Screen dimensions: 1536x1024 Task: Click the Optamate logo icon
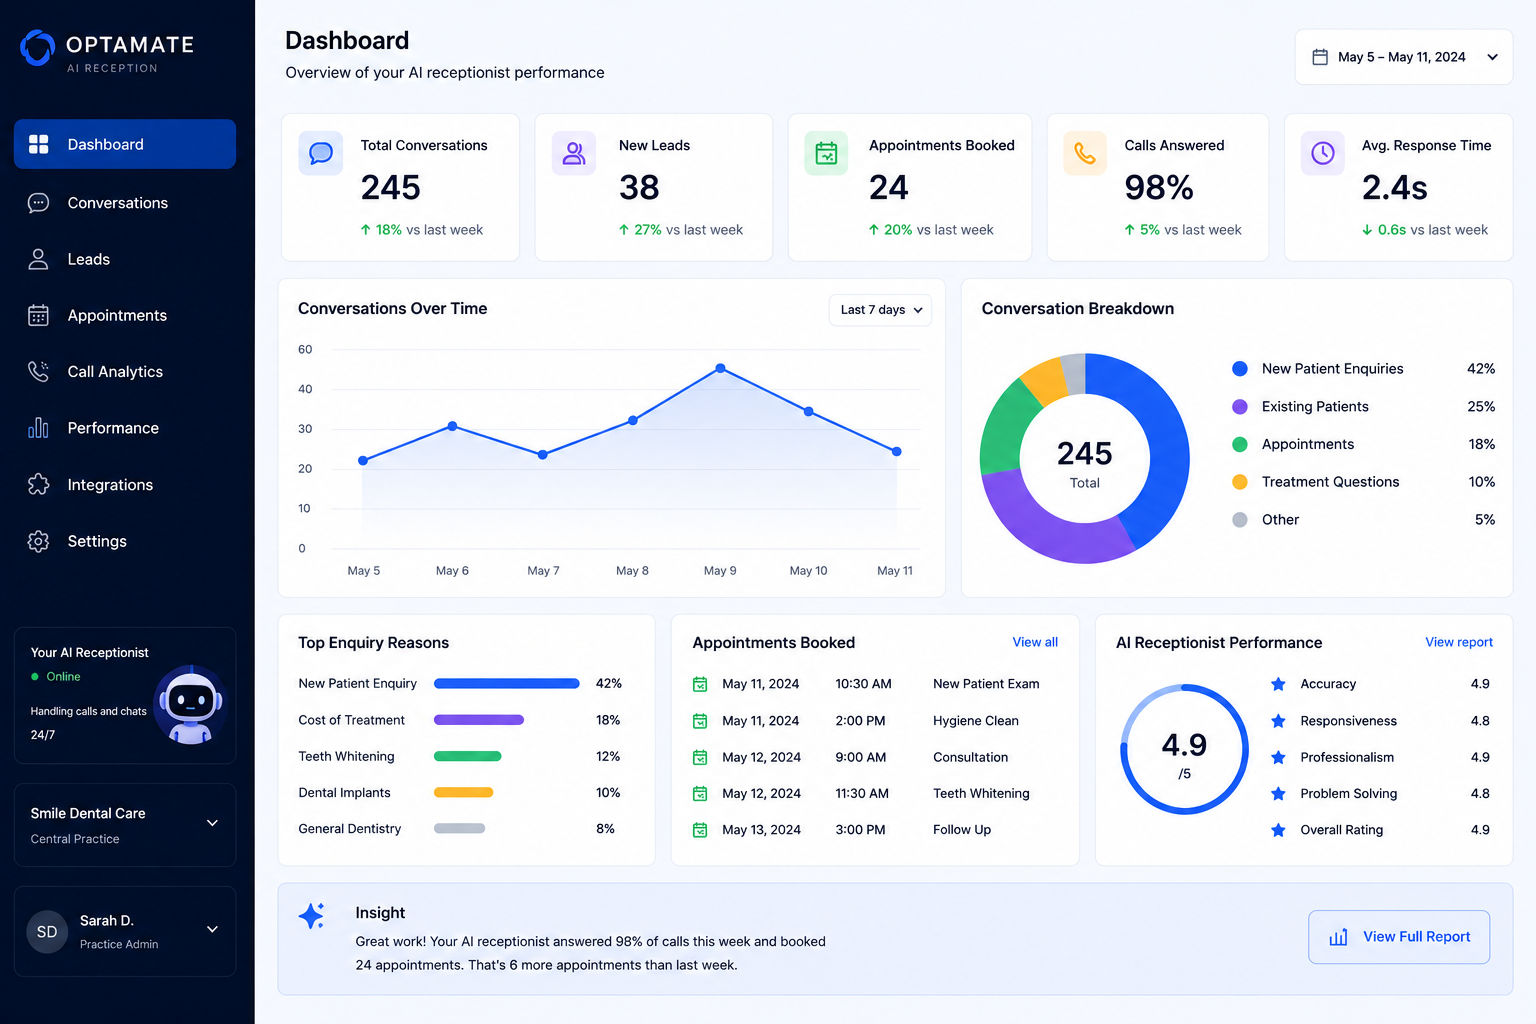click(x=38, y=48)
